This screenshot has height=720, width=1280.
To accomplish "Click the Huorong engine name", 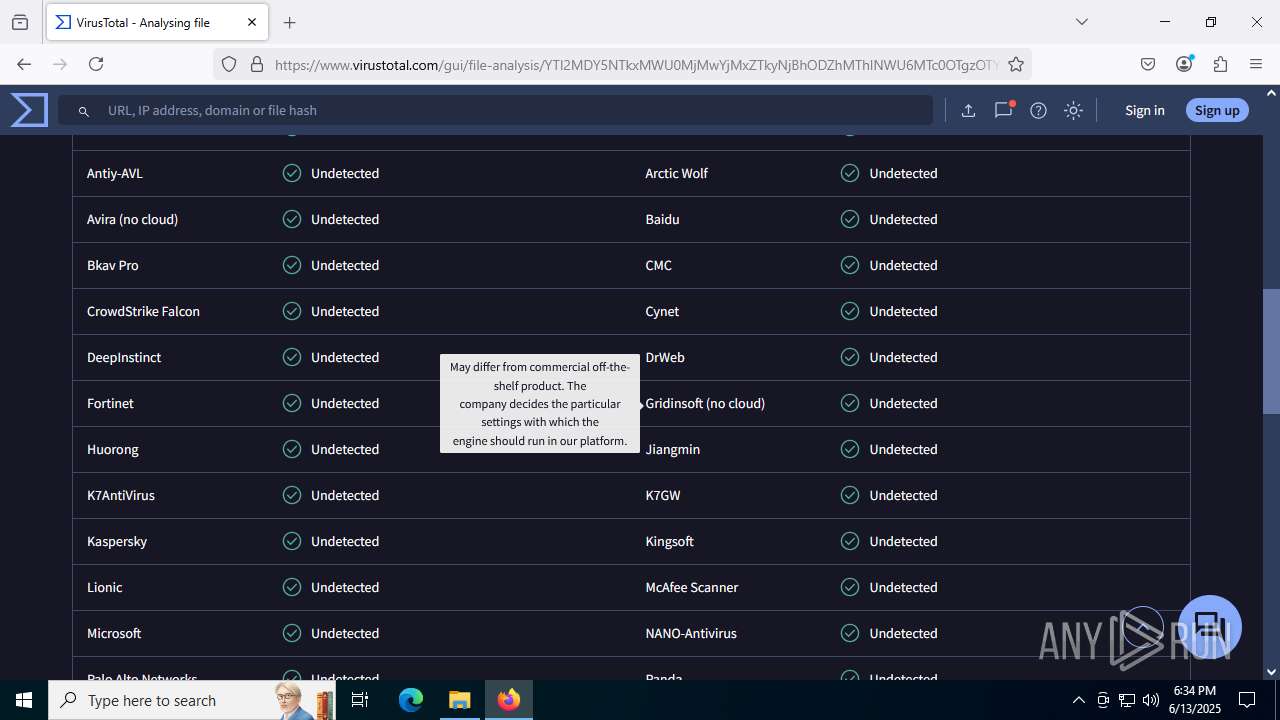I will 113,449.
